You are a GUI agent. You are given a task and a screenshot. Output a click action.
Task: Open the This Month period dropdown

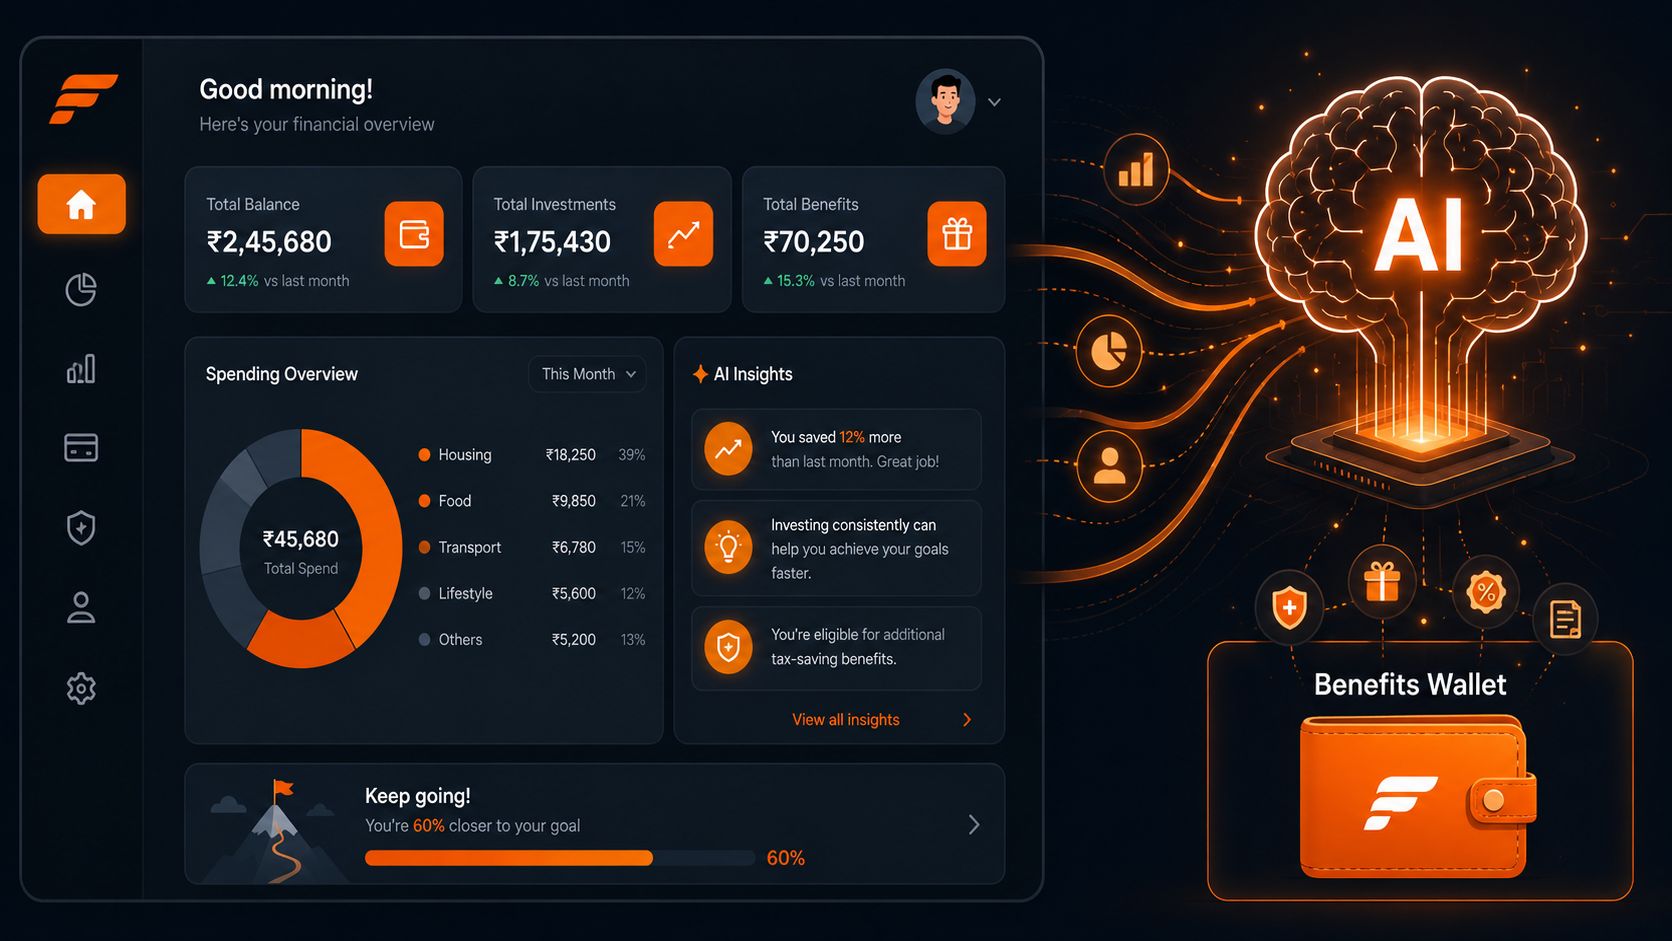587,374
